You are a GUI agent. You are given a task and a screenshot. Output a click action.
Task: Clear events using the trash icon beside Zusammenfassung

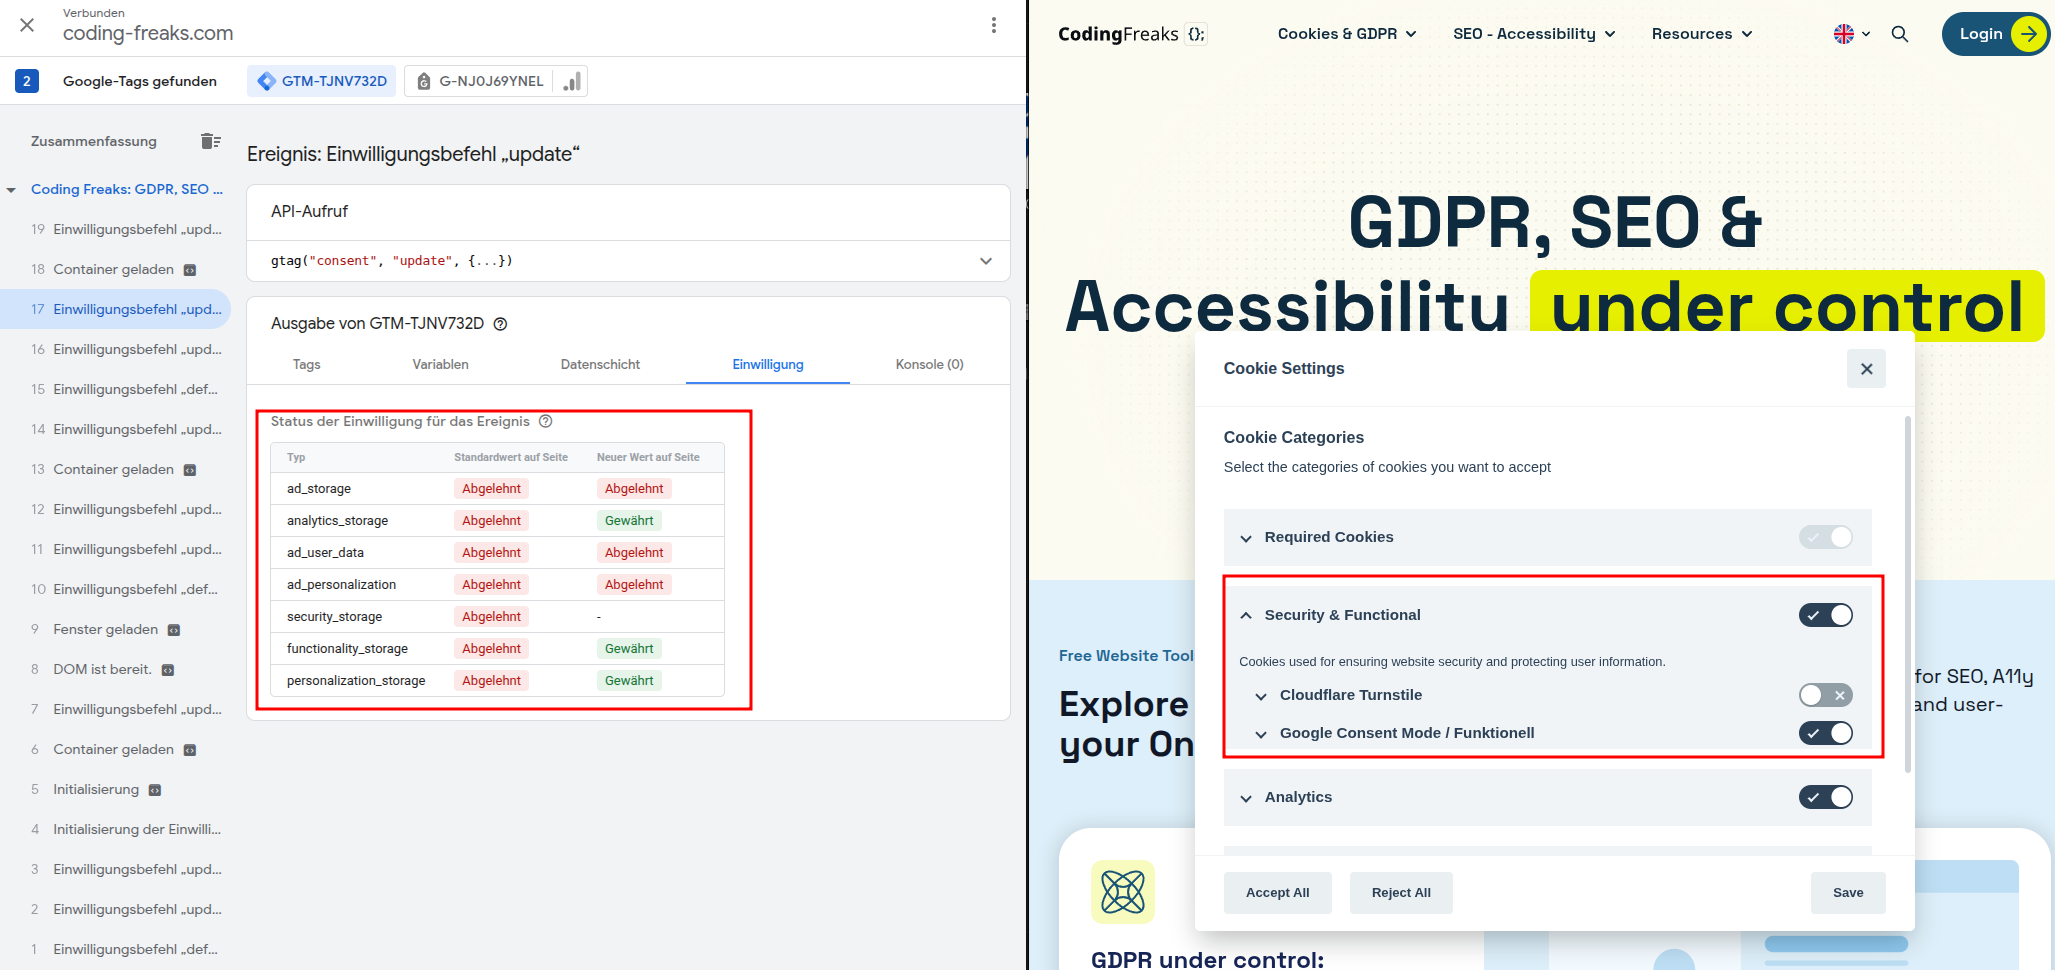click(x=211, y=141)
